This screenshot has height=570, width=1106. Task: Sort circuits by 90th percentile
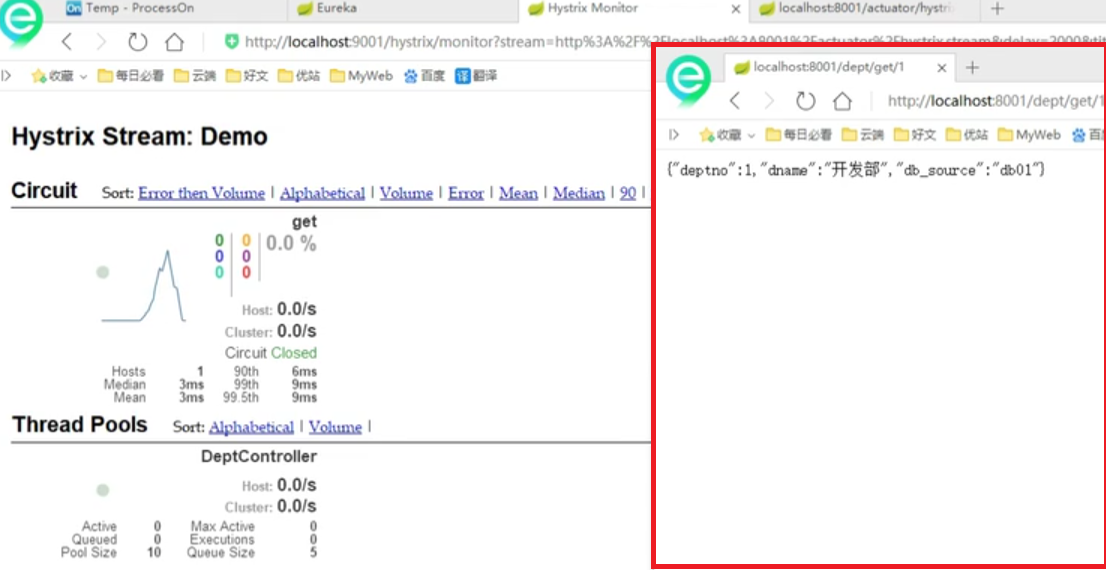point(628,193)
